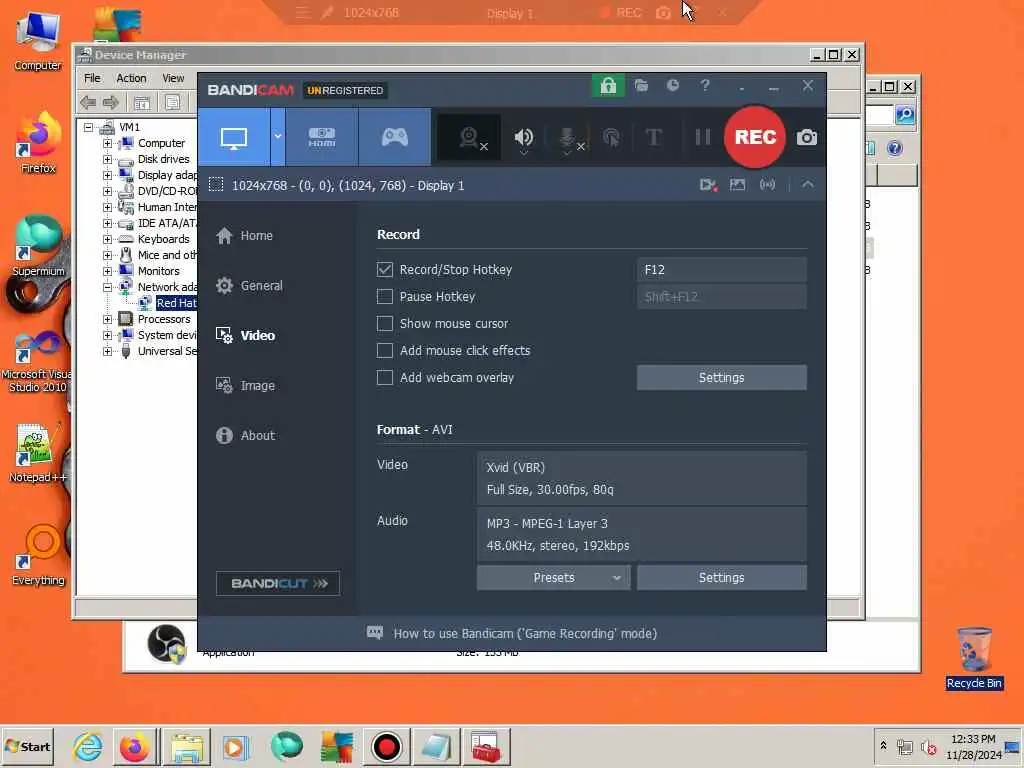Show hidden tray icons arrow
1024x768 pixels.
(883, 745)
